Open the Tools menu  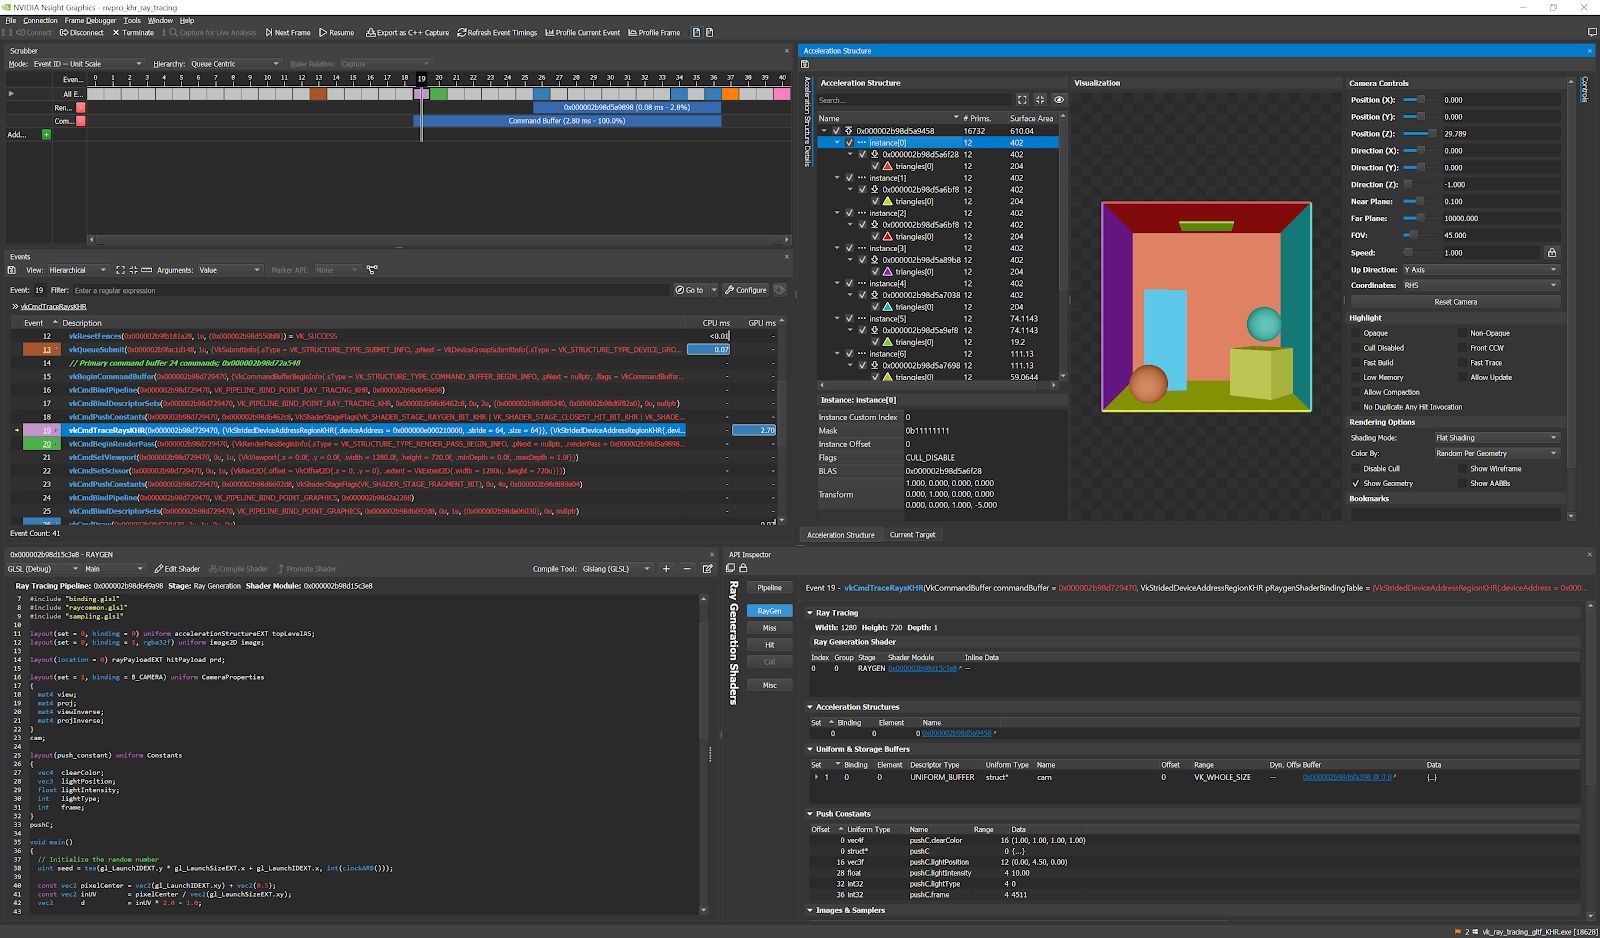132,20
